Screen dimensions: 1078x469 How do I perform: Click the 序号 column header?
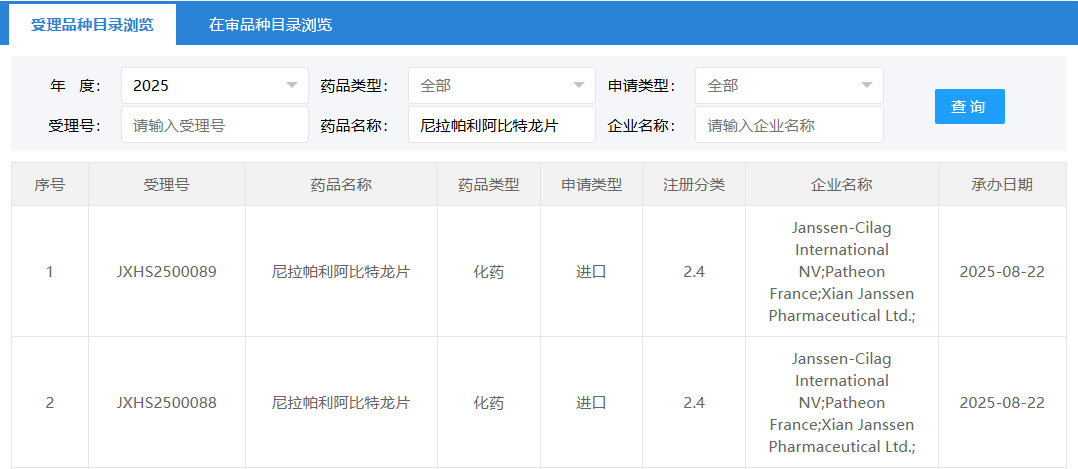point(50,184)
